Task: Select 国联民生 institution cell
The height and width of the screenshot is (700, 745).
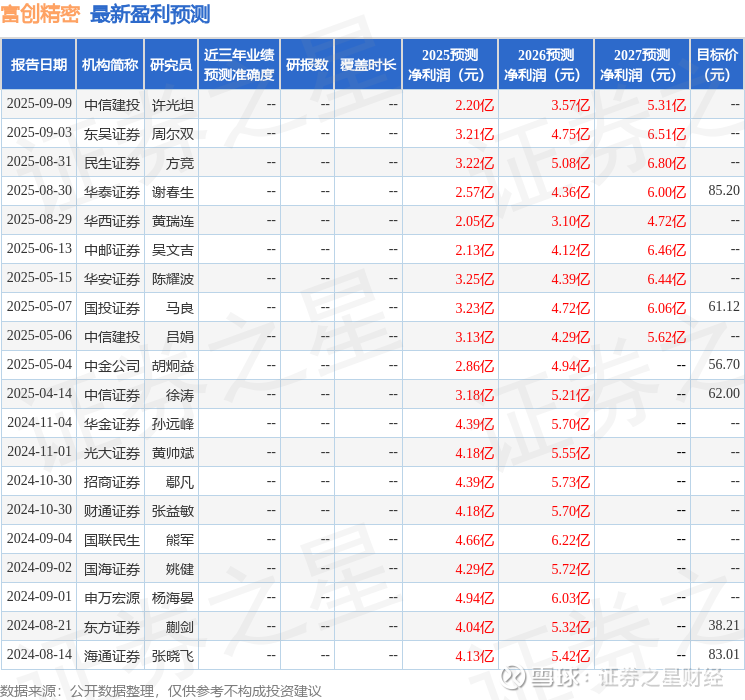Action: [x=112, y=540]
